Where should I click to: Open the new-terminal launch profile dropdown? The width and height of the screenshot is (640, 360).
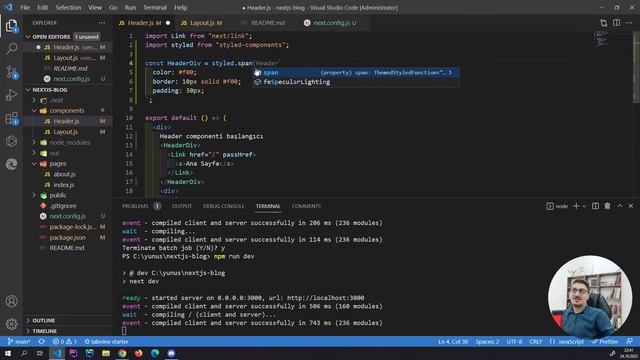coord(584,206)
